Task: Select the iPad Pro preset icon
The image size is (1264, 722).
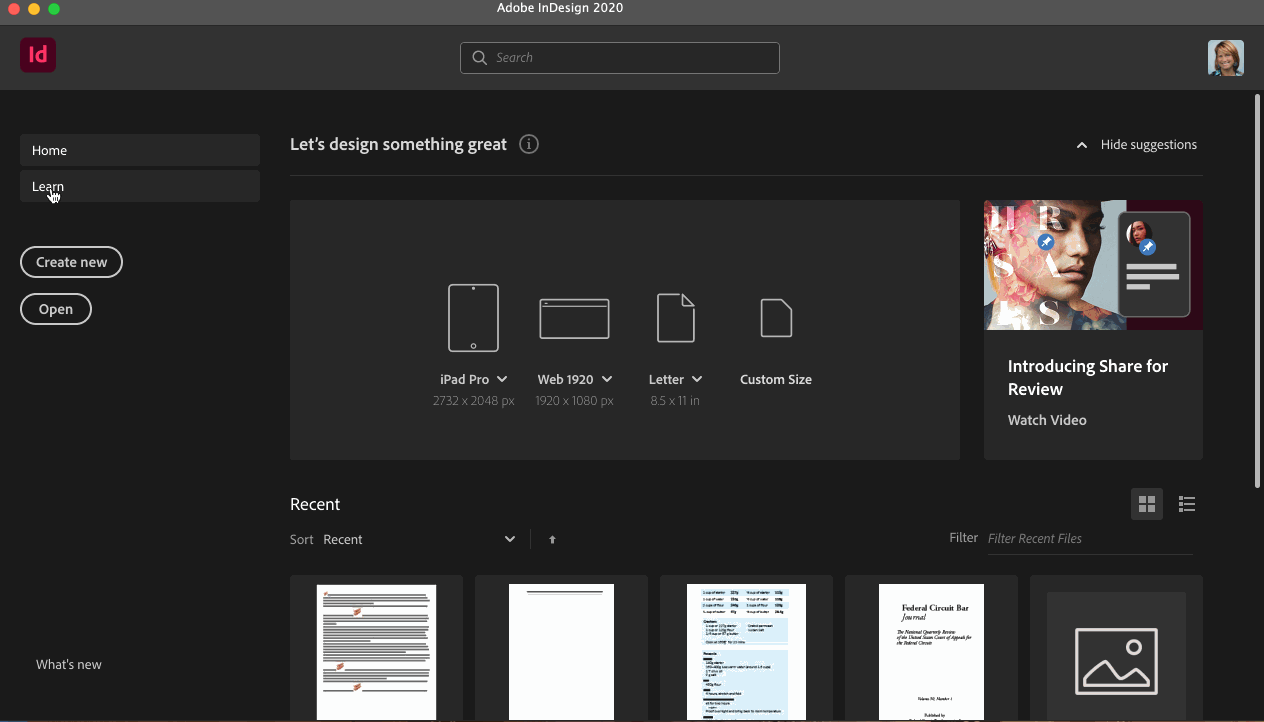Action: 473,318
